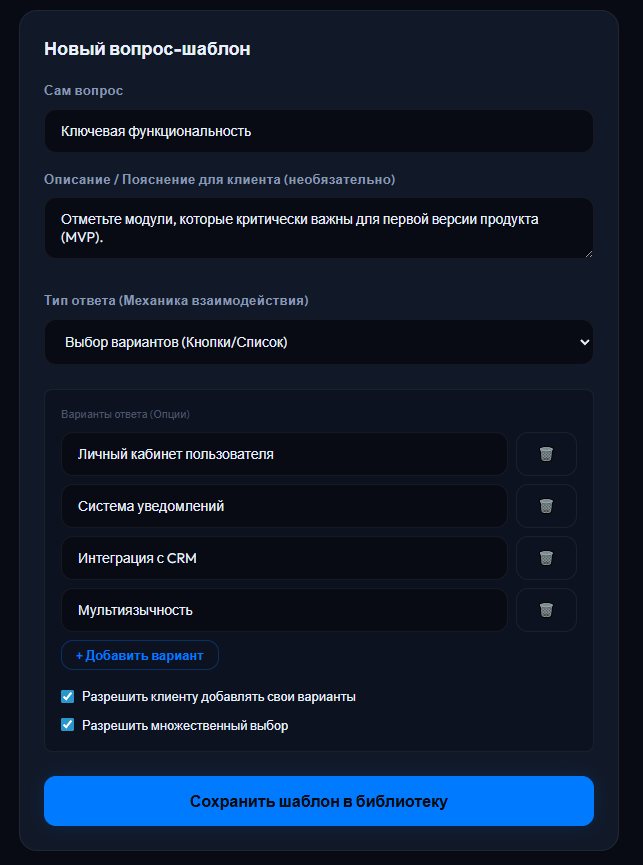Click the "Описание / Пояснение для клиента" label
Viewport: 643px width, 865px height.
pyautogui.click(x=219, y=179)
